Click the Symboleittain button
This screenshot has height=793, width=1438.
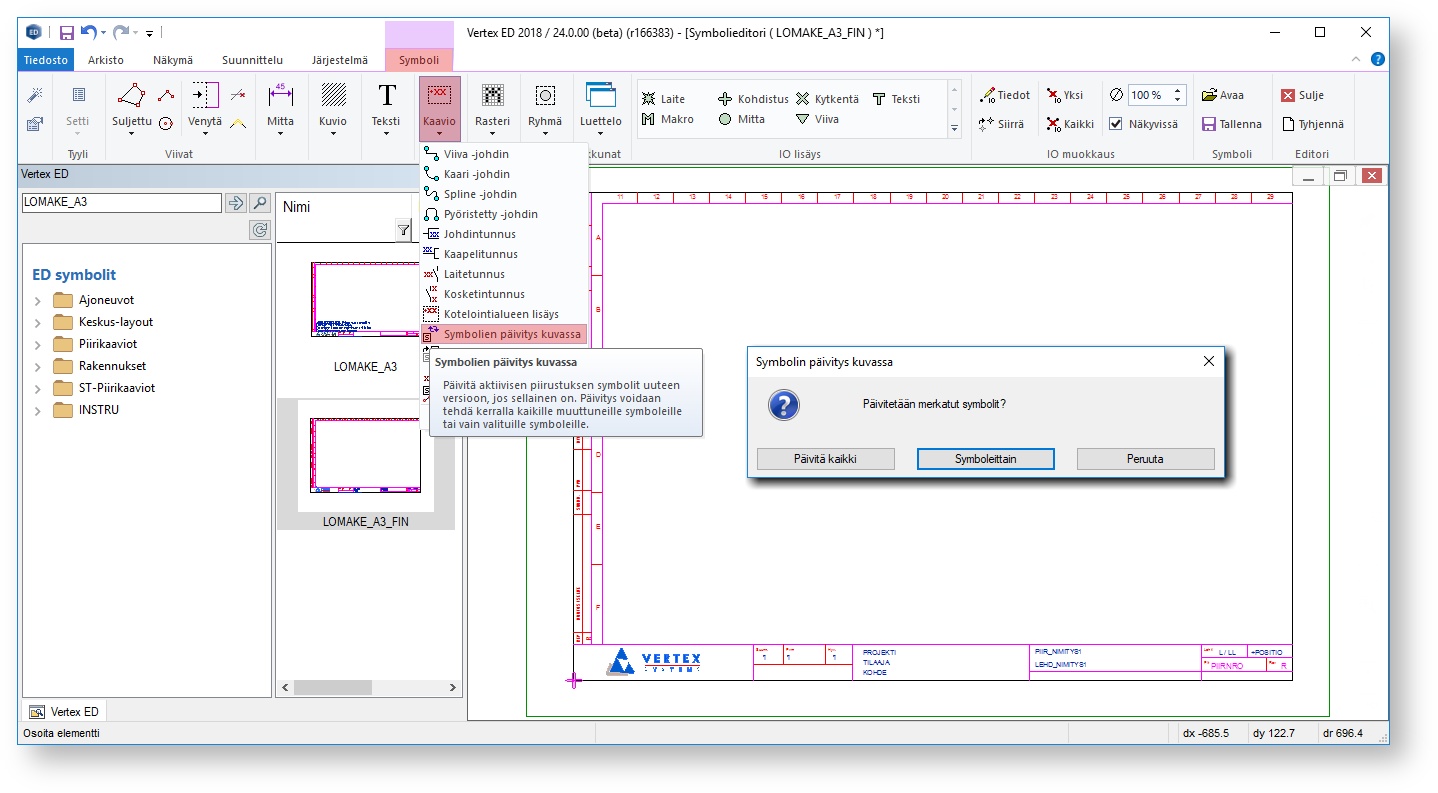tap(985, 459)
